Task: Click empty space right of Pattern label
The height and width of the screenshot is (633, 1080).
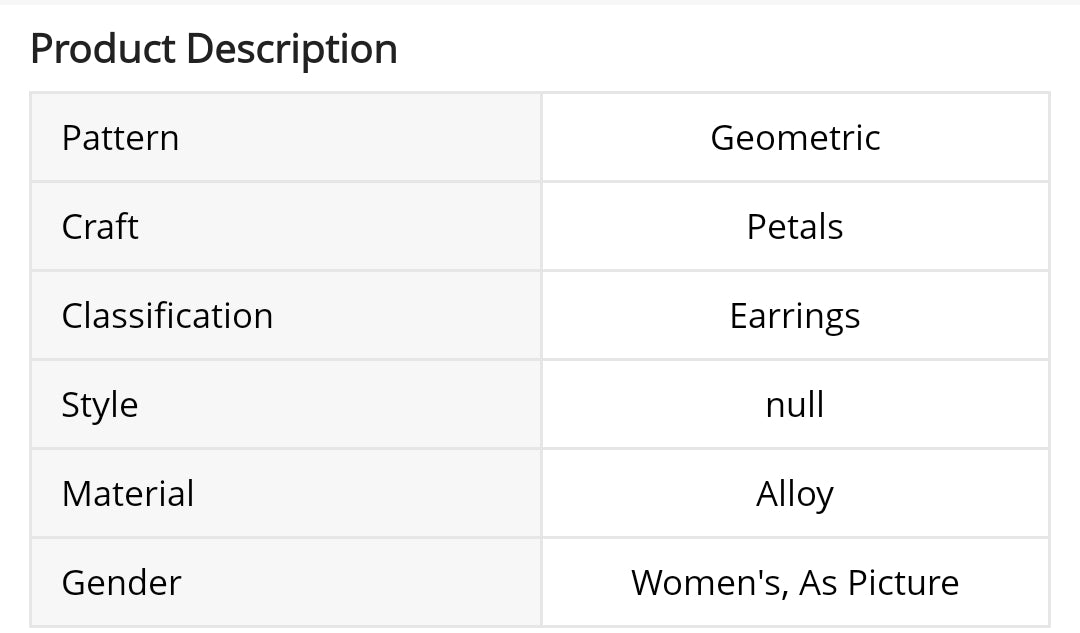Action: tap(380, 138)
